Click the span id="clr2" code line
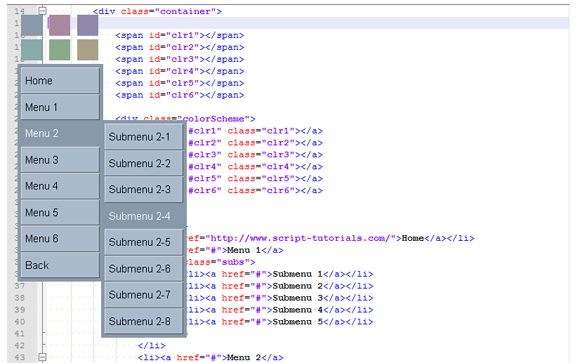 180,47
